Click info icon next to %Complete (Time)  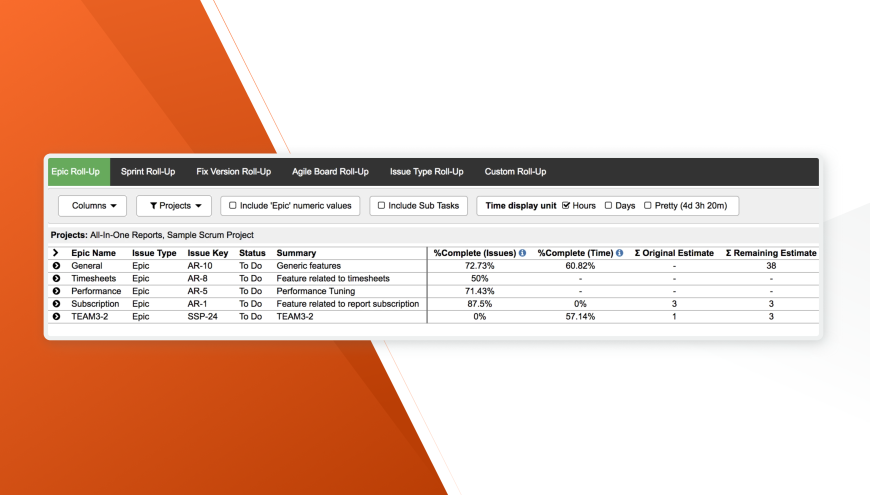point(620,253)
